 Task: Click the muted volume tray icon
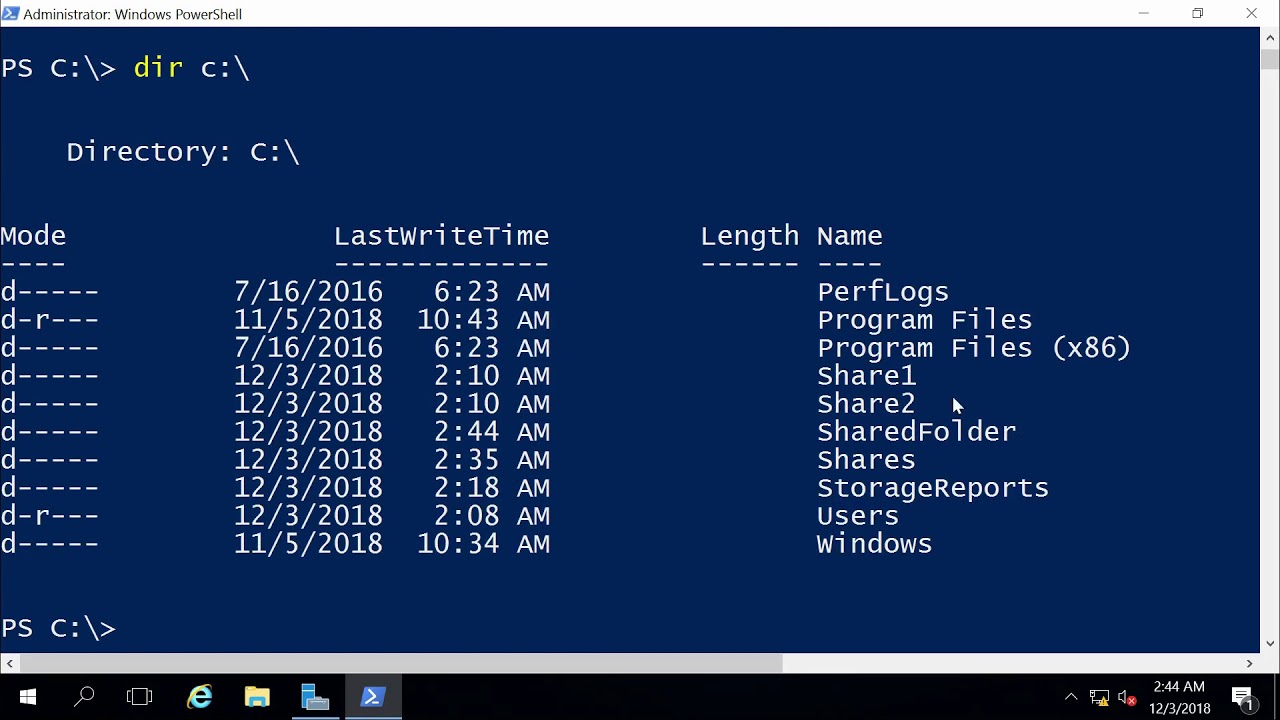click(x=1127, y=697)
